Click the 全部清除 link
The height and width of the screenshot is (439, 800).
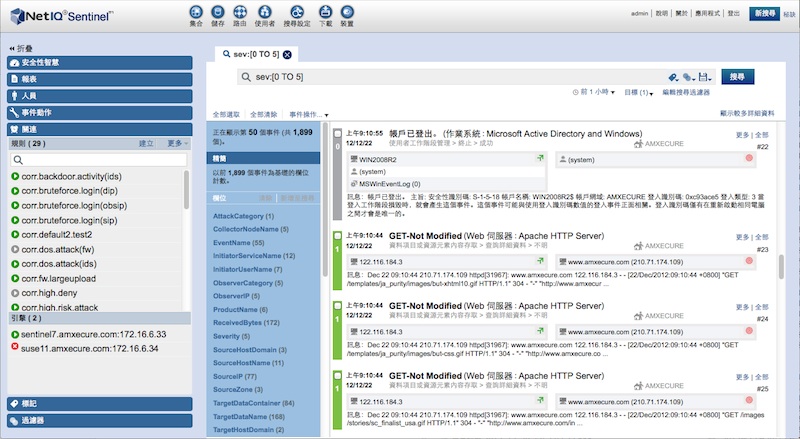point(264,114)
